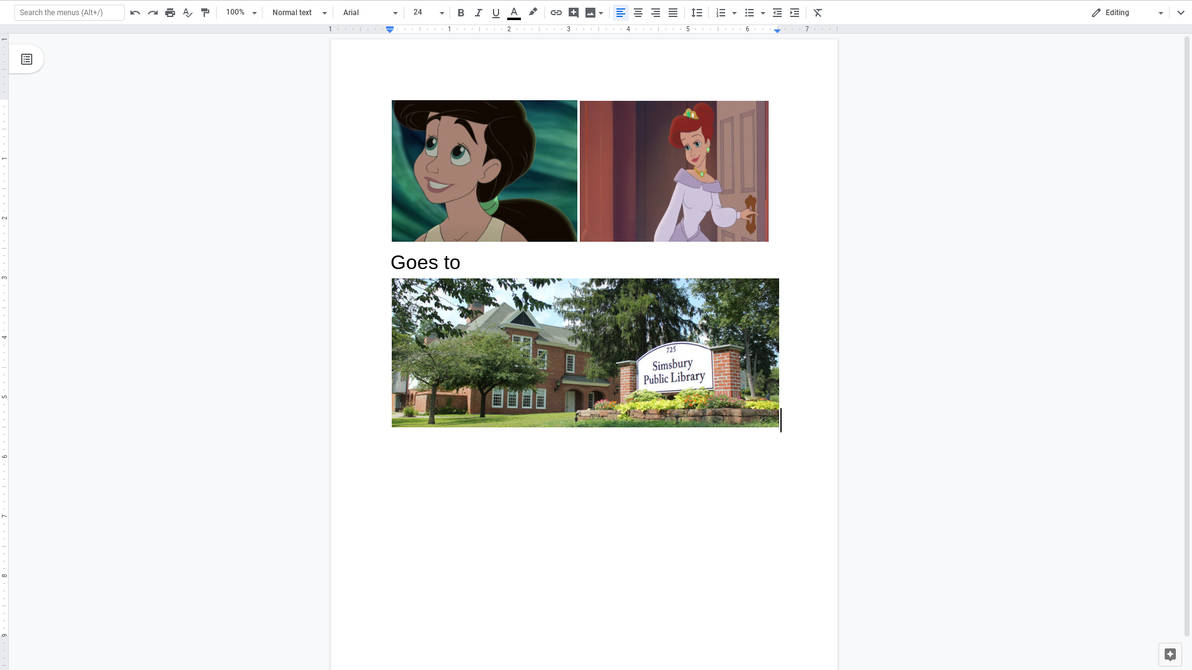This screenshot has height=670, width=1192.
Task: Expand the numbered list options arrow
Action: (x=734, y=13)
